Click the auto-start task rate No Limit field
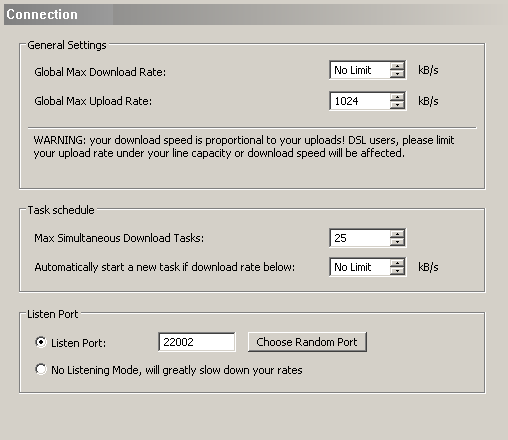Image resolution: width=508 pixels, height=440 pixels. (360, 267)
